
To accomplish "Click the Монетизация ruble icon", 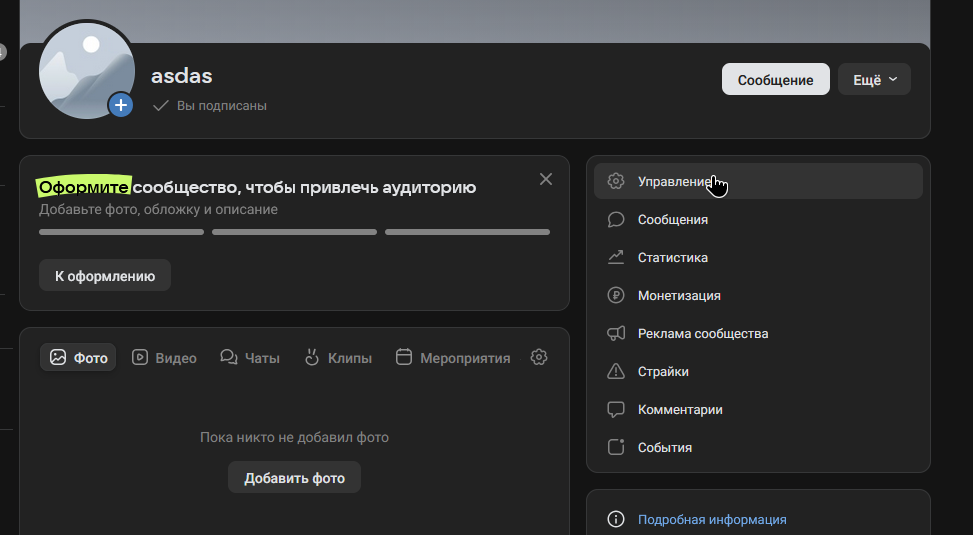I will pos(616,295).
